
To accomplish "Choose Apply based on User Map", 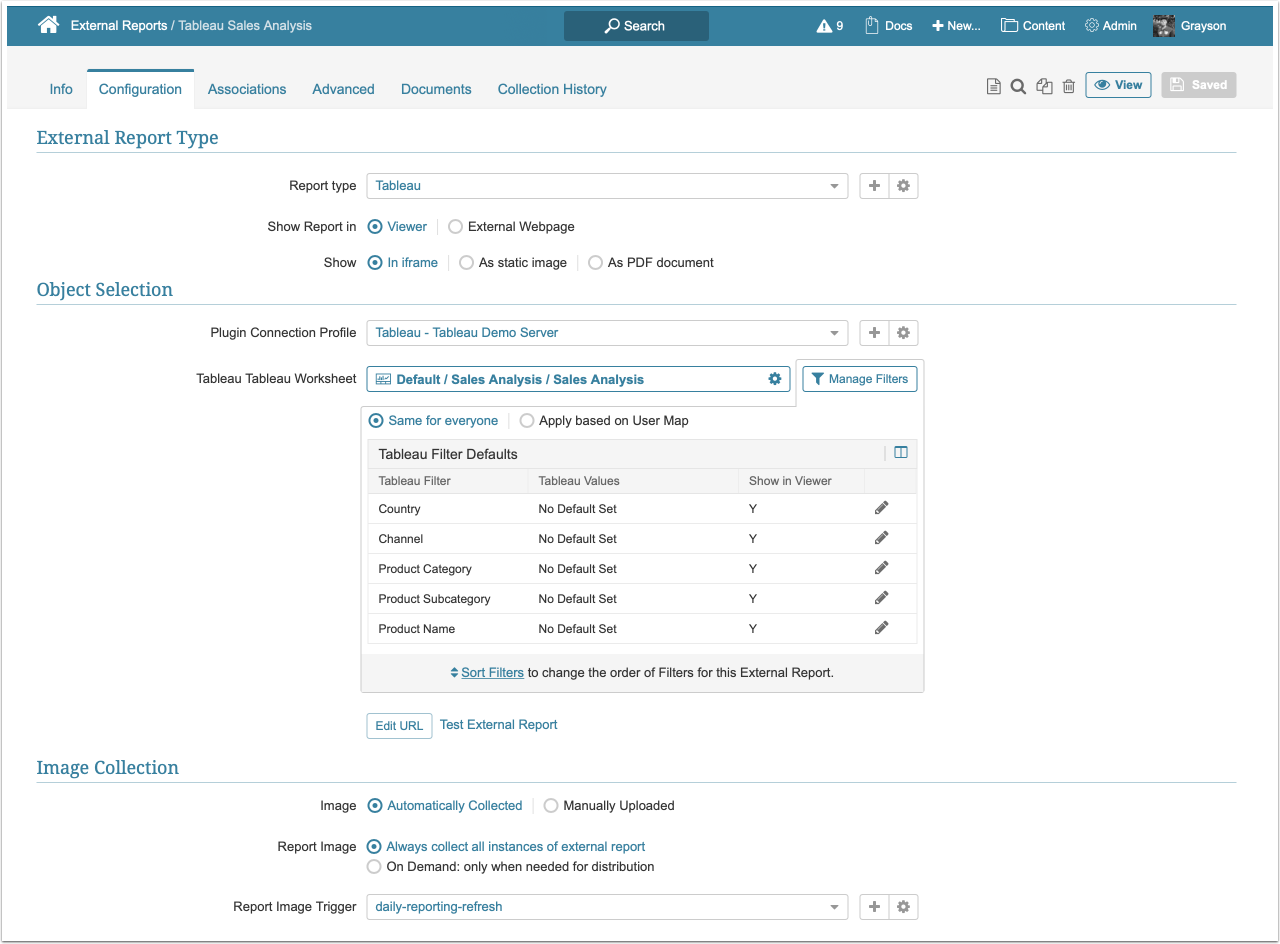I will click(527, 421).
